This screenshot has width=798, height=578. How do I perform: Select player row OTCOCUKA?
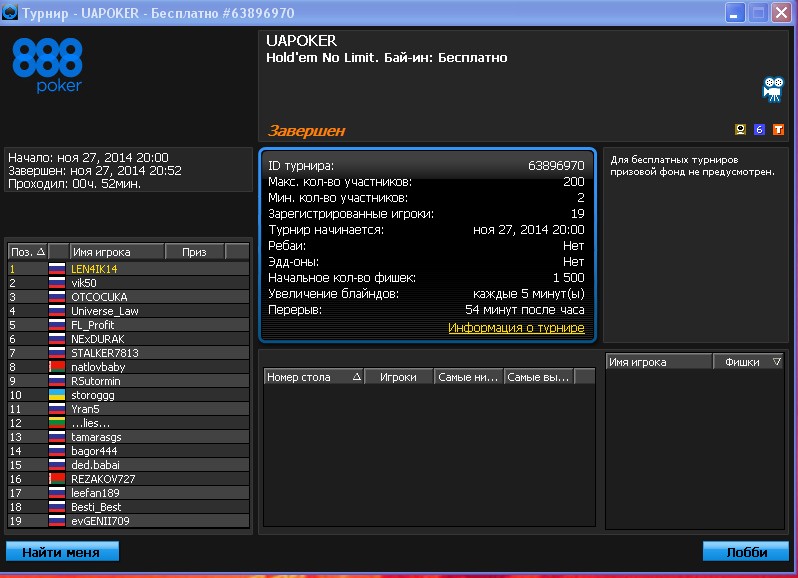click(129, 297)
